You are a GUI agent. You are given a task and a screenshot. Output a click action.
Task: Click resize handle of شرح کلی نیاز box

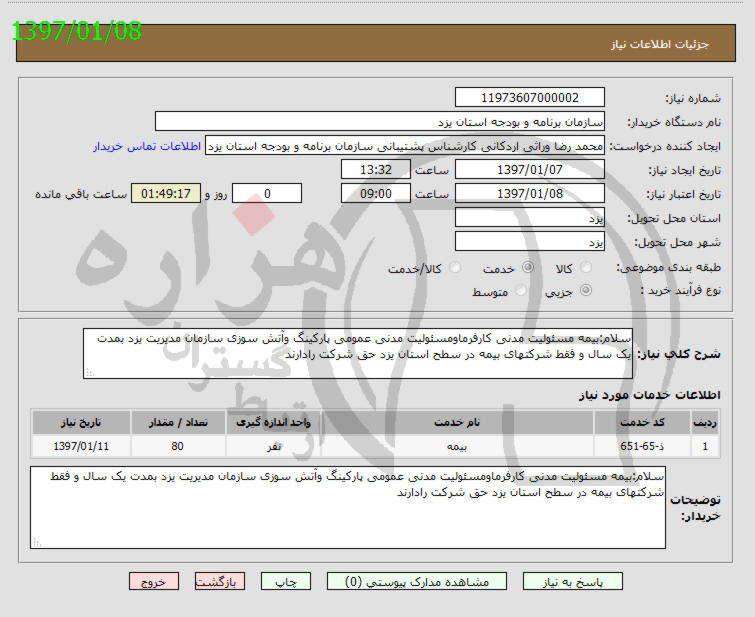pos(90,373)
